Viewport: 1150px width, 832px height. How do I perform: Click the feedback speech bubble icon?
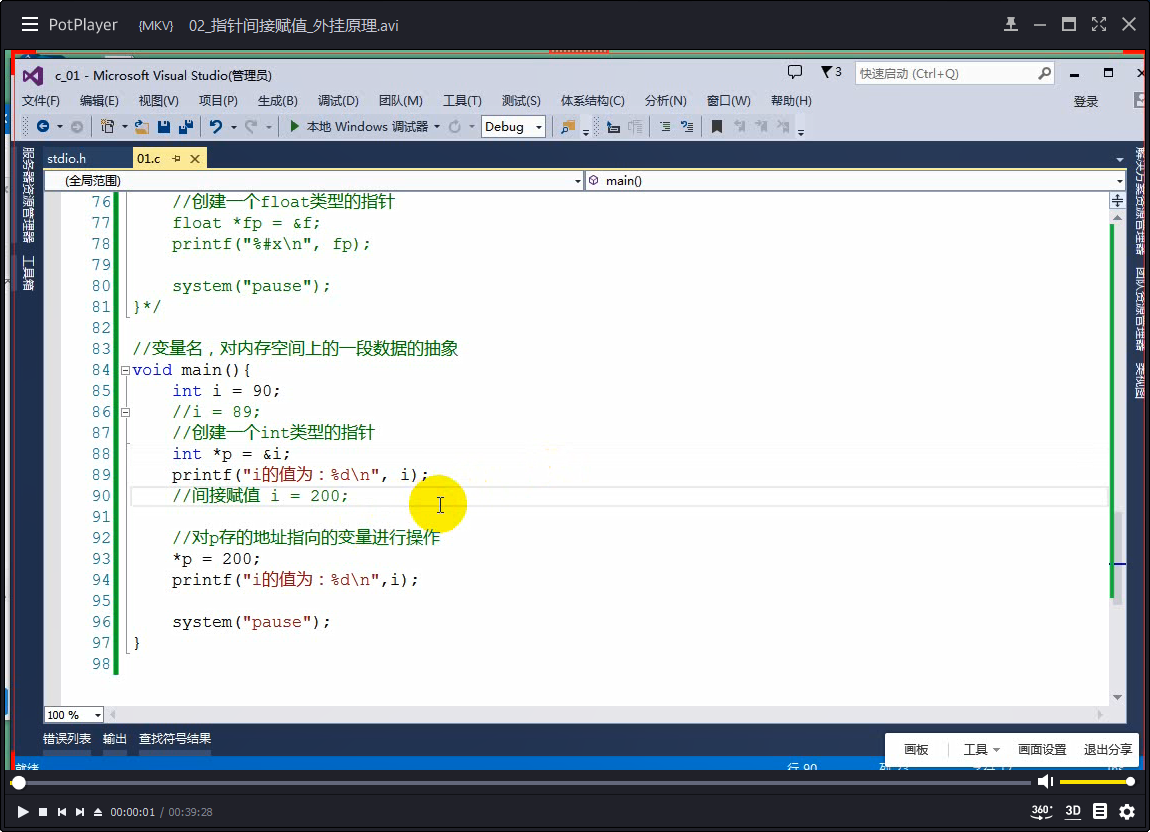[795, 73]
